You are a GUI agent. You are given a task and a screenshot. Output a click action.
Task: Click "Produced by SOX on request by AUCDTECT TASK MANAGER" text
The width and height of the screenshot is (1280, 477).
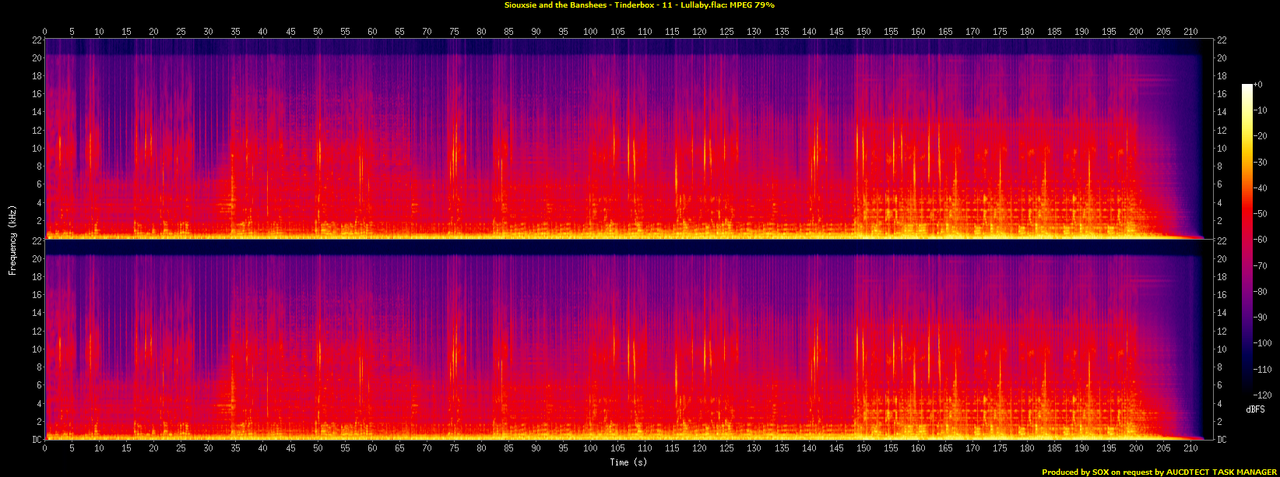coord(1159,471)
